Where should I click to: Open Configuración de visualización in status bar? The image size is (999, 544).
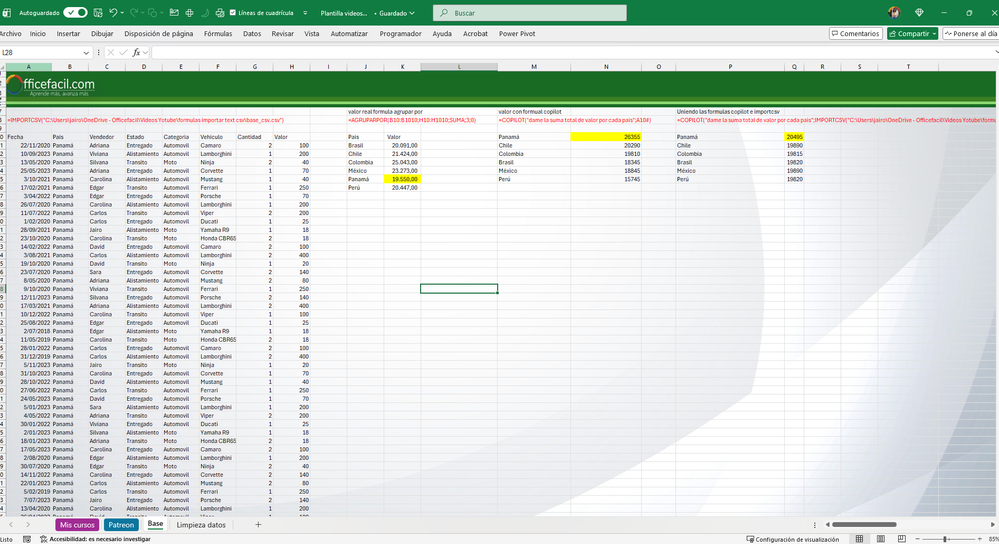793,539
